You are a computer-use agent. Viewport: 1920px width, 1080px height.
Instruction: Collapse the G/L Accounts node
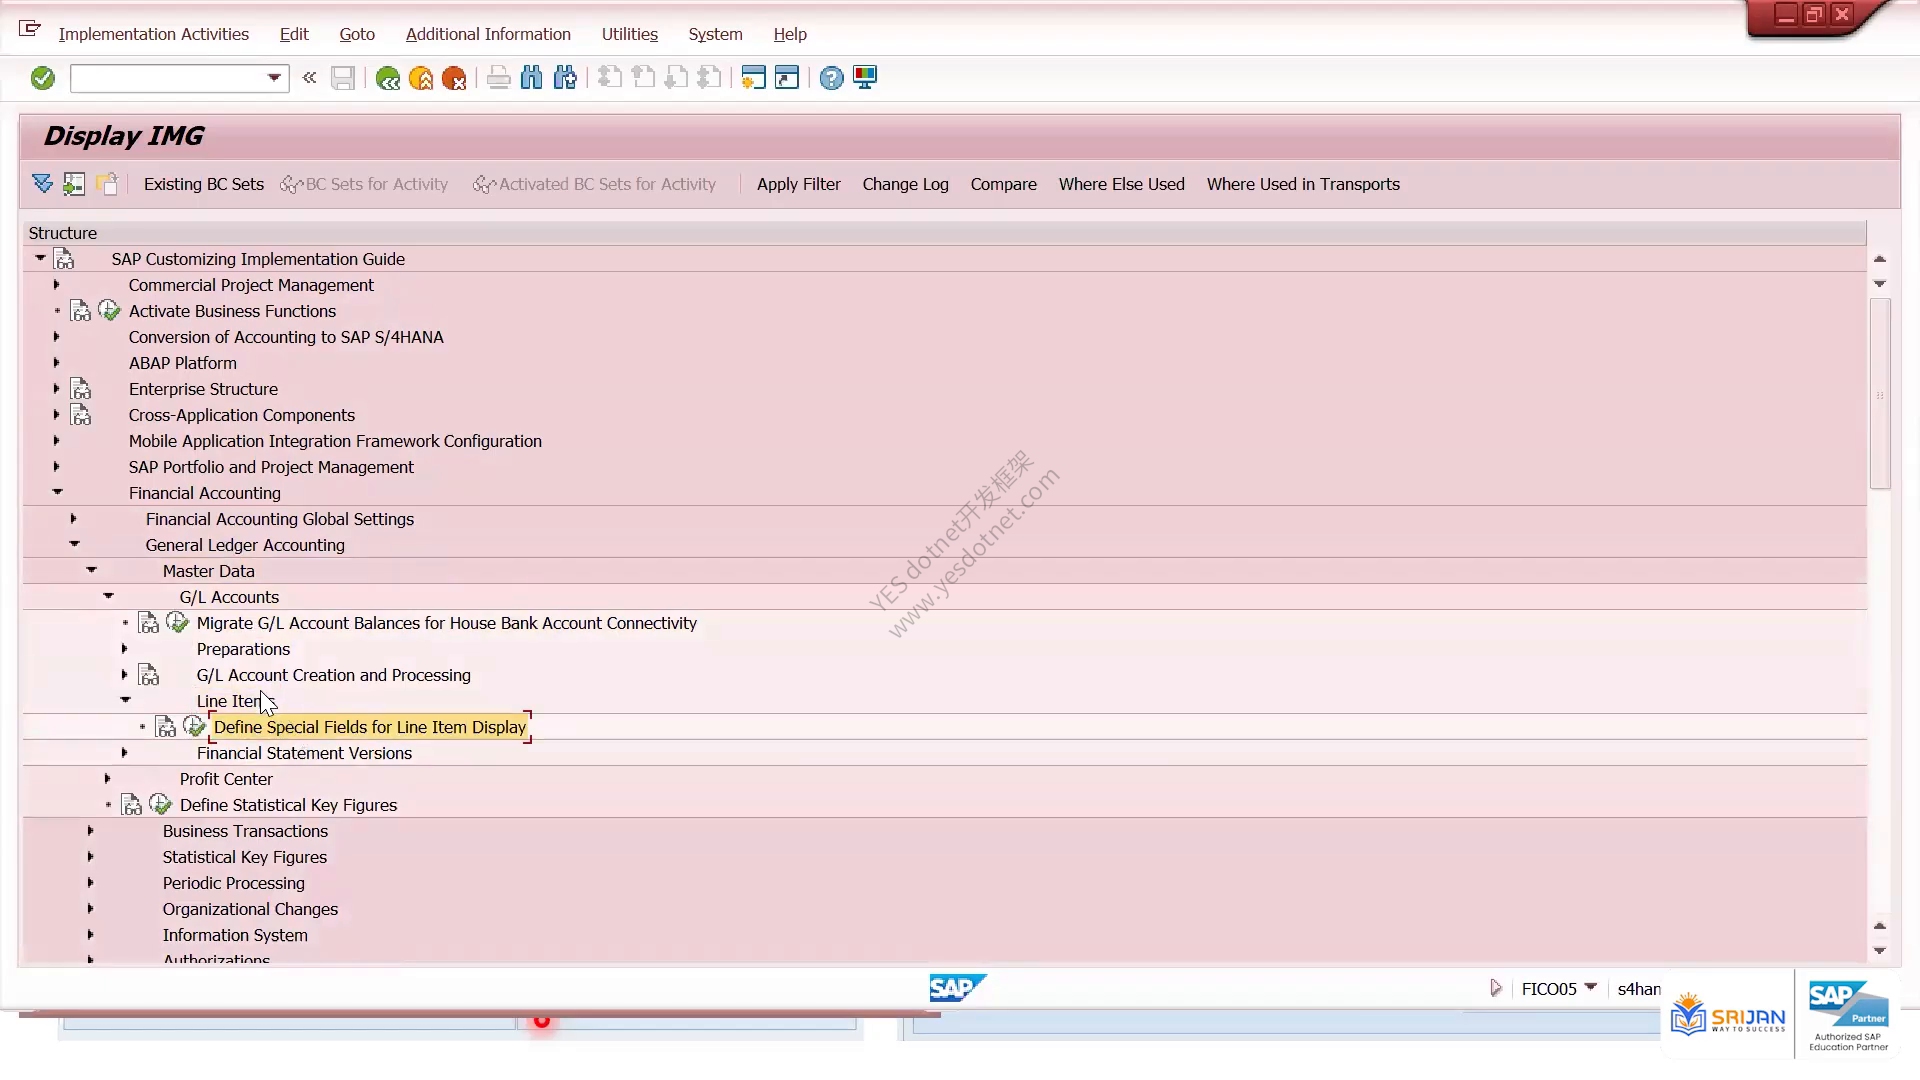coord(108,596)
